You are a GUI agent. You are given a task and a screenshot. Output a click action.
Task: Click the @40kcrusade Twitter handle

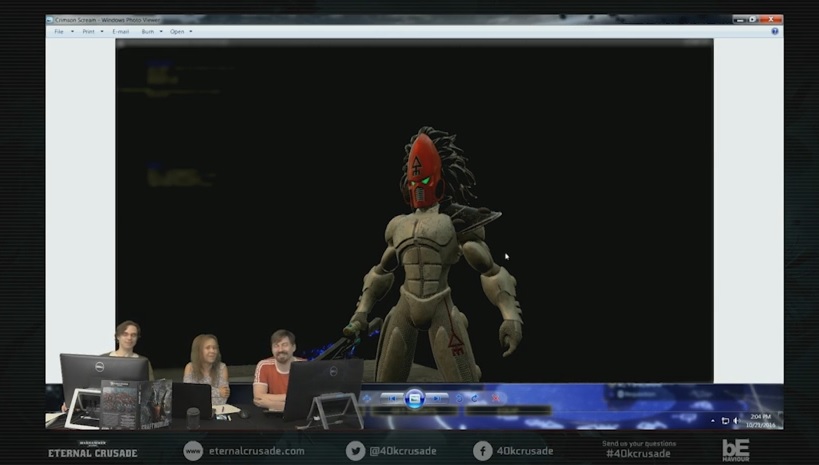(x=403, y=451)
